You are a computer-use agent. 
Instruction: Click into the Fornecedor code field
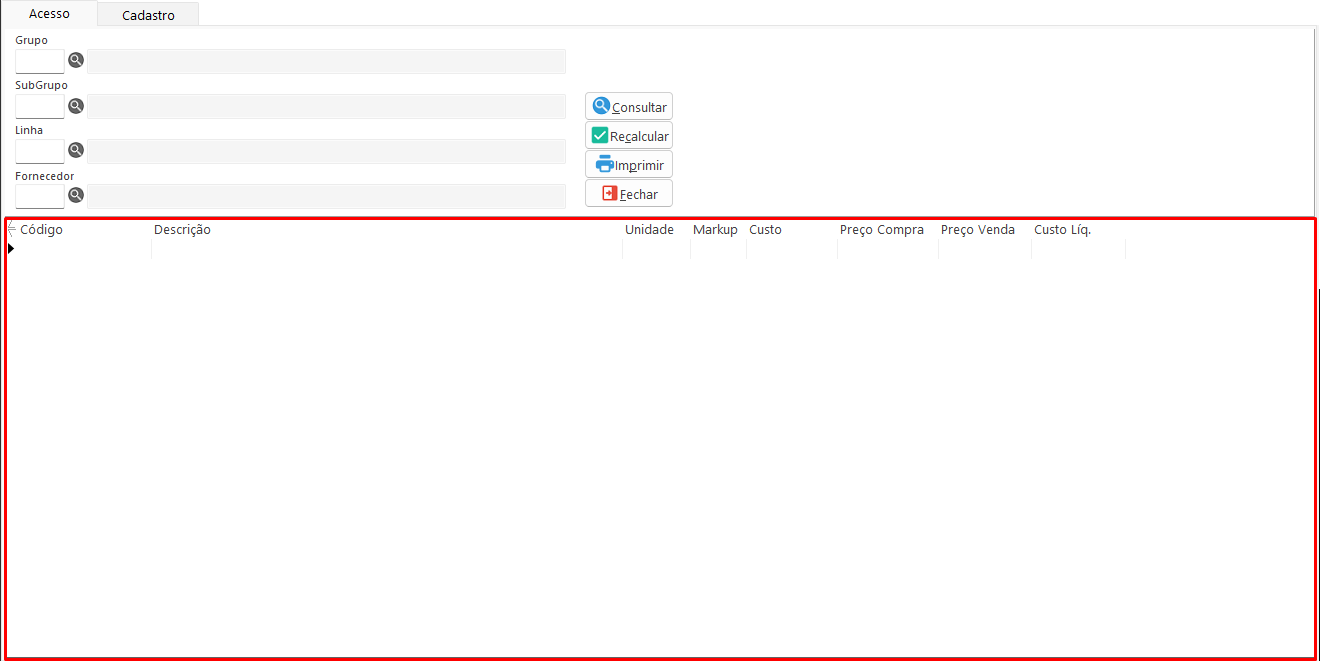40,197
